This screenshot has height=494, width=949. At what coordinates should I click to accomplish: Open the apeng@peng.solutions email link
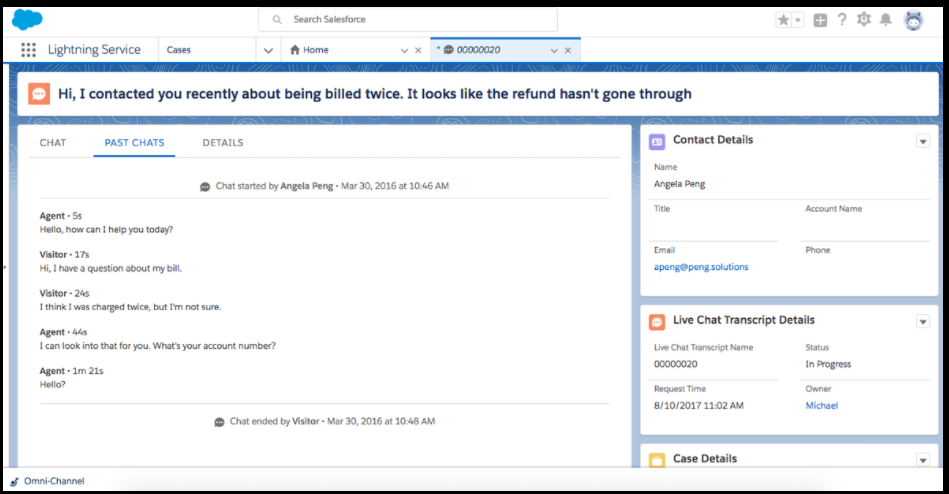pos(701,267)
